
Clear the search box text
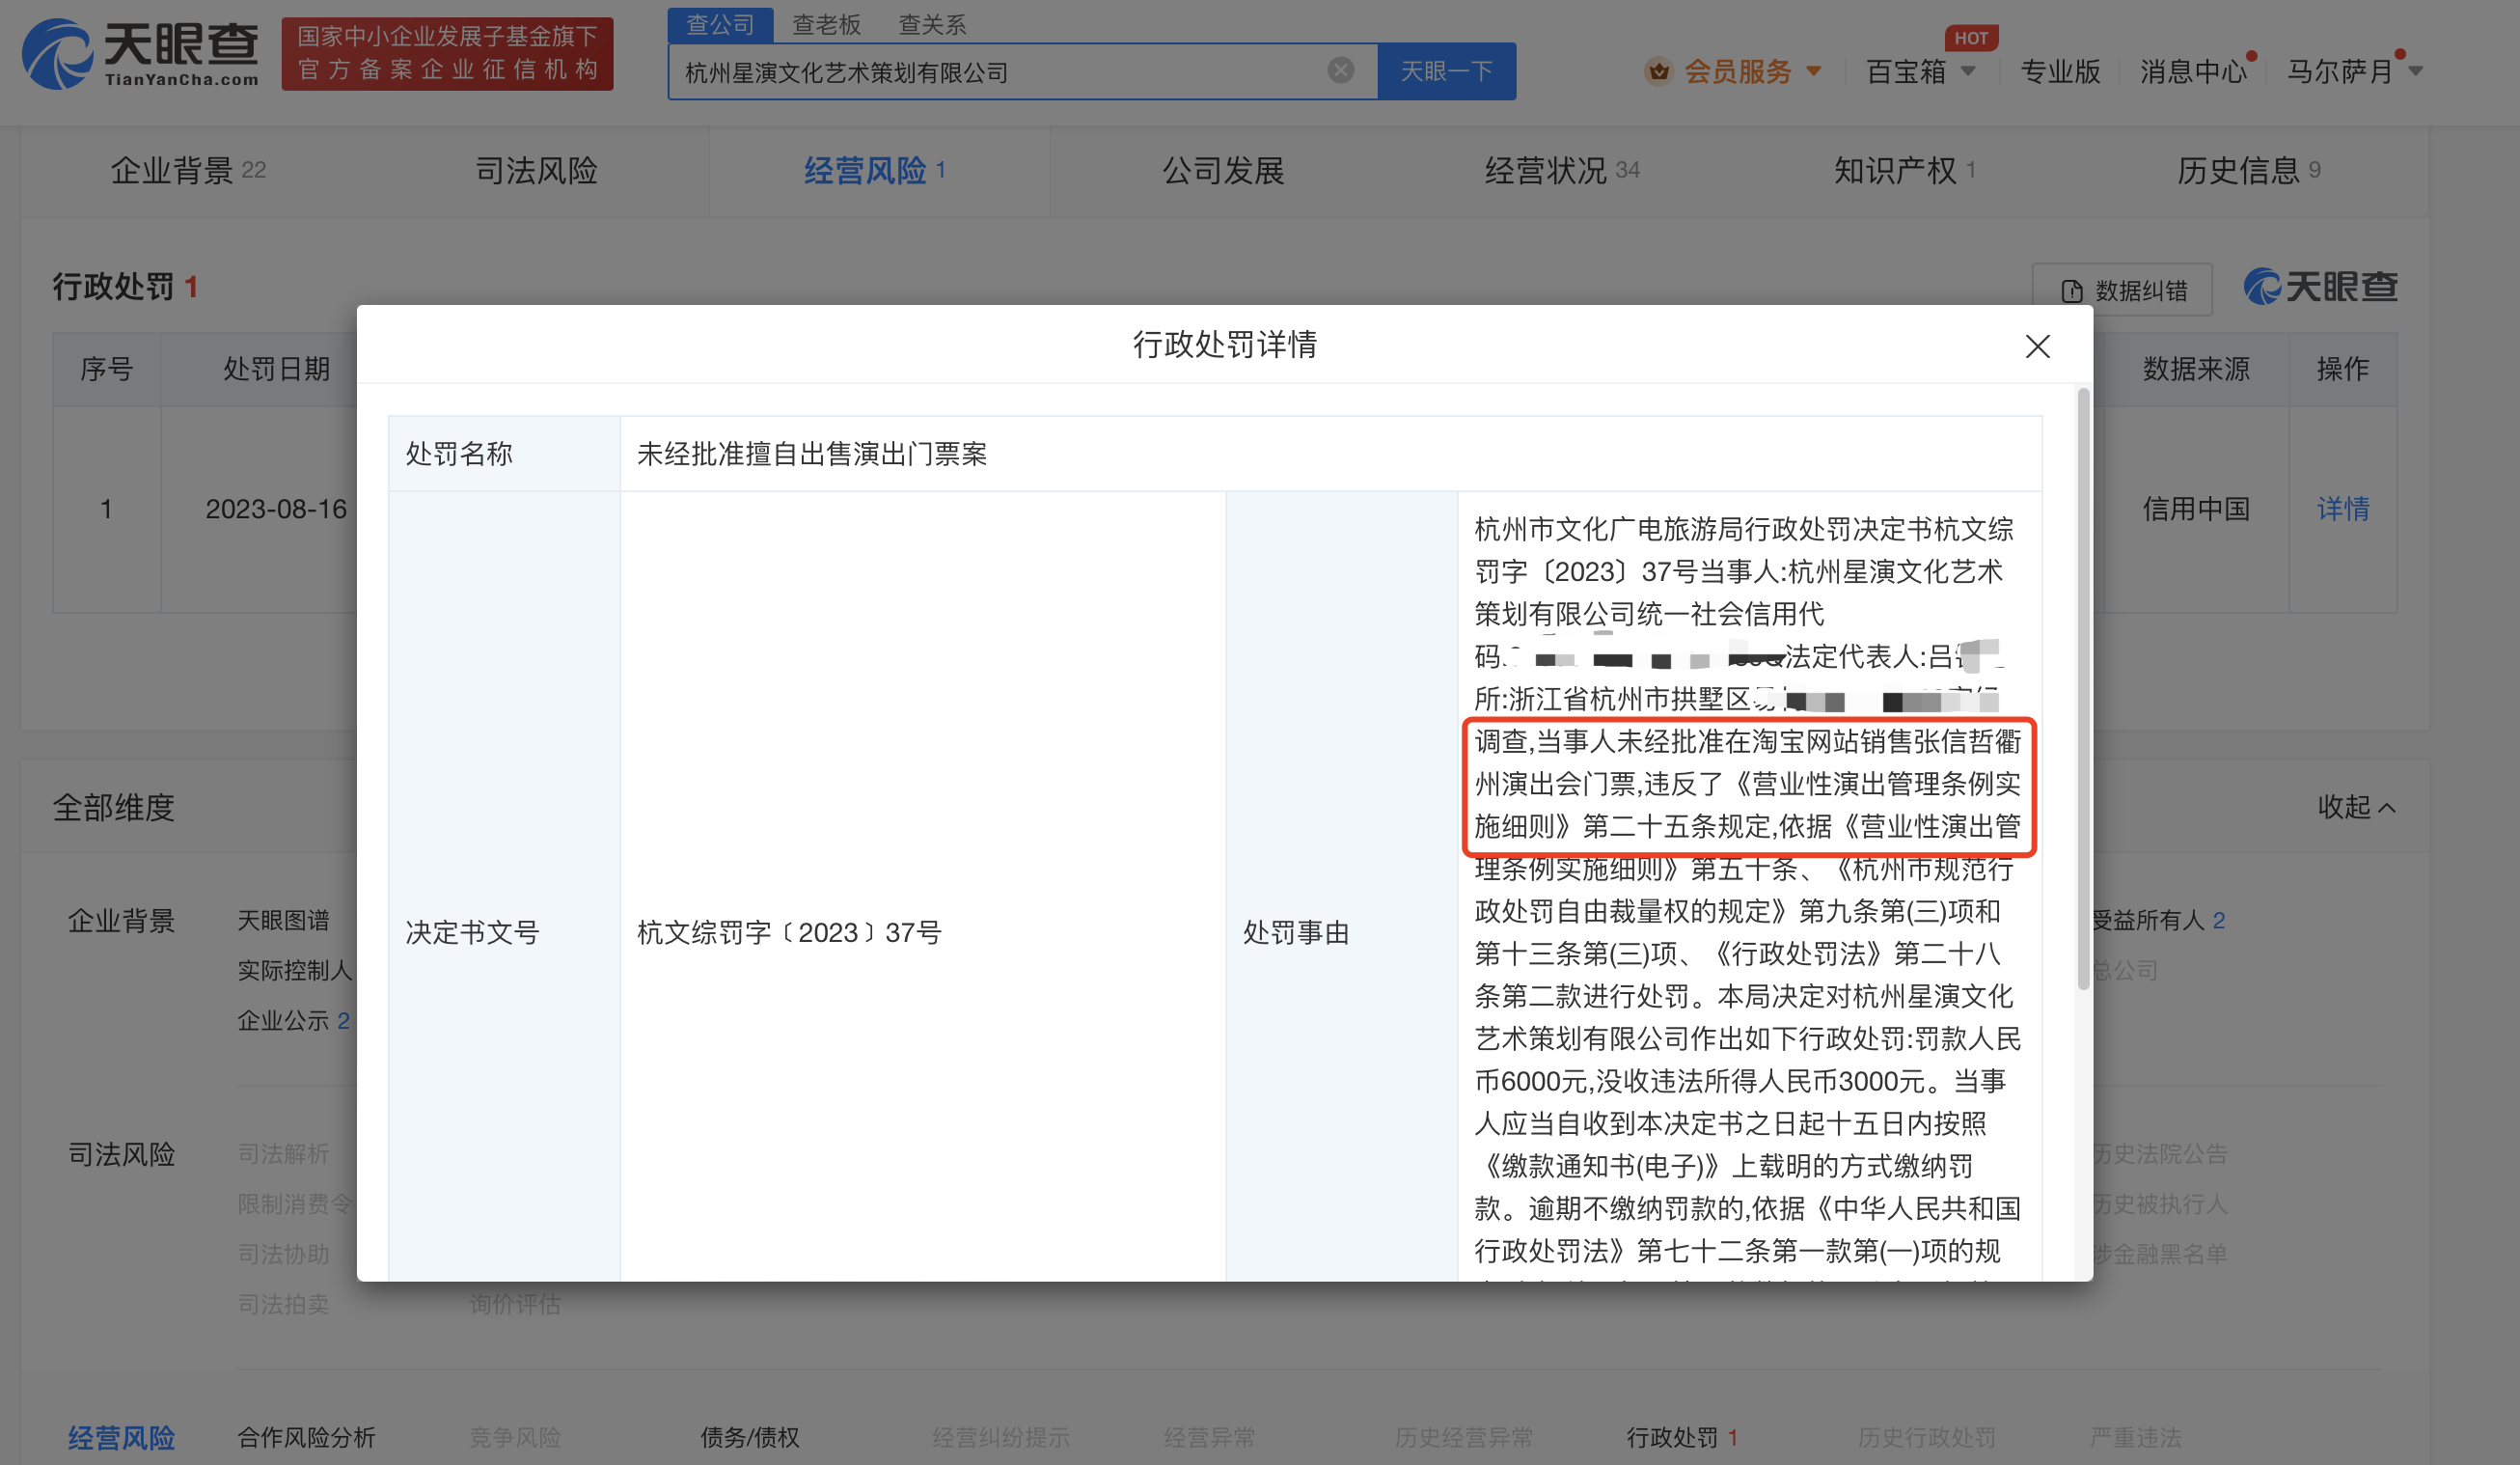click(1340, 70)
